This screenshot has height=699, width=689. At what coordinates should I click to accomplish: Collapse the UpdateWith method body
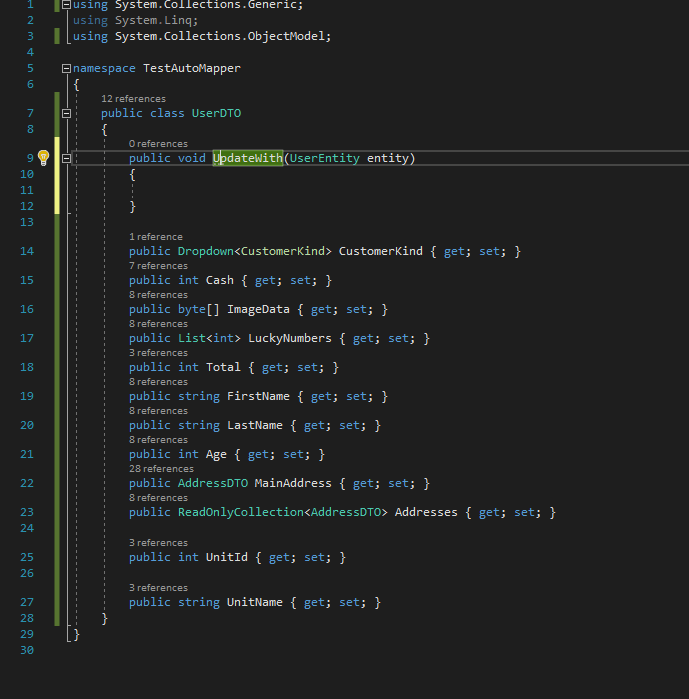pos(66,158)
